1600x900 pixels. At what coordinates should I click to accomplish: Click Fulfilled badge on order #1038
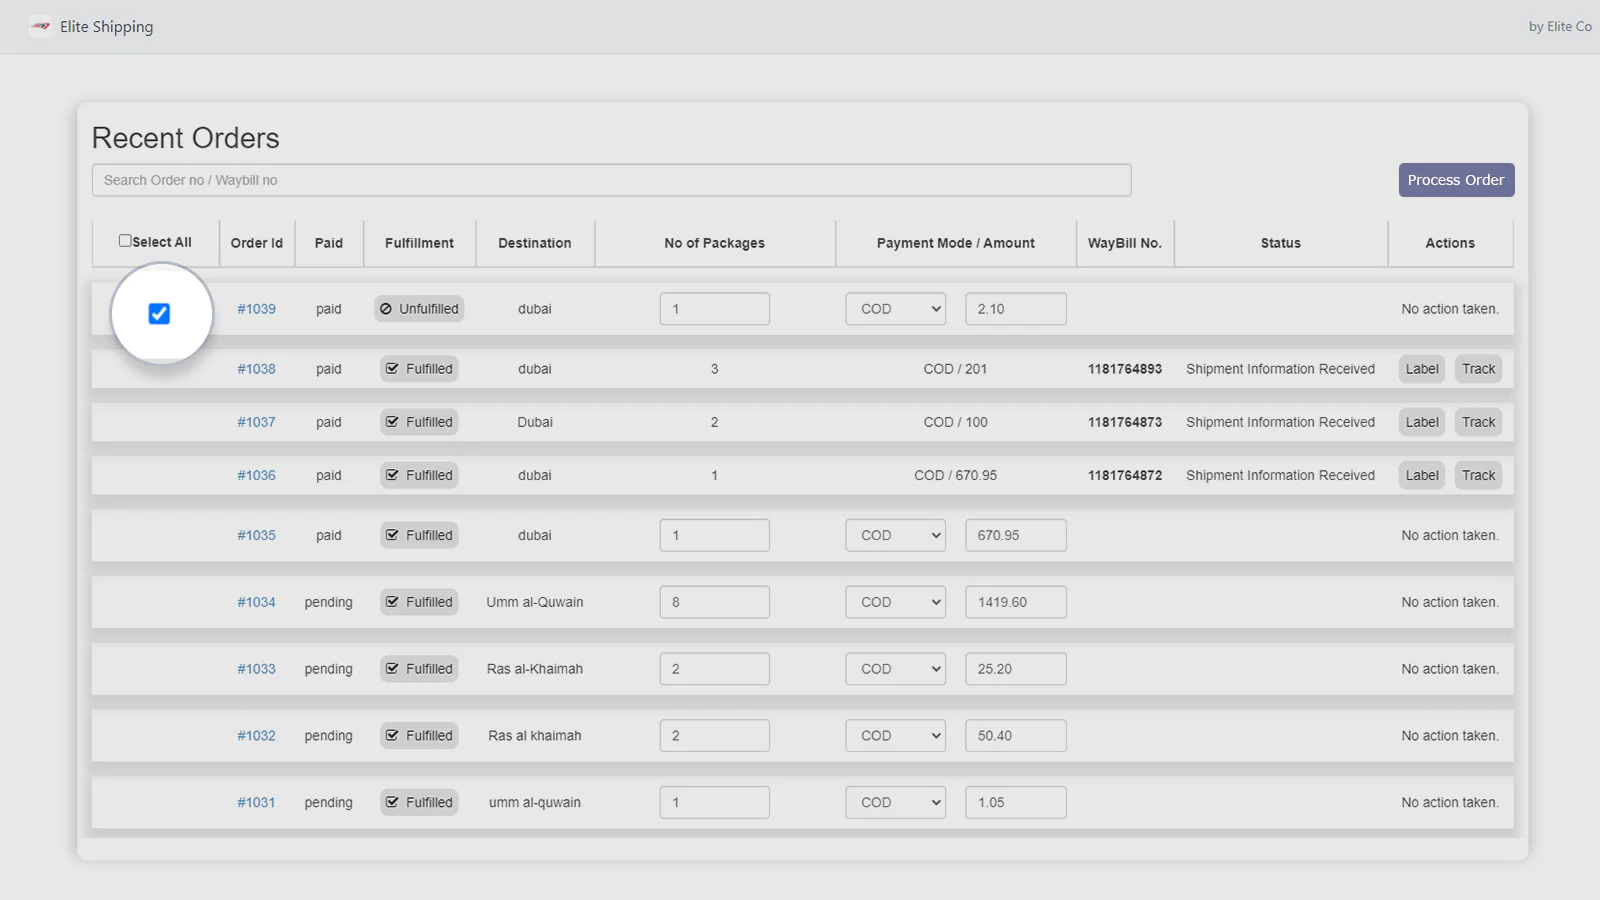[x=419, y=369]
